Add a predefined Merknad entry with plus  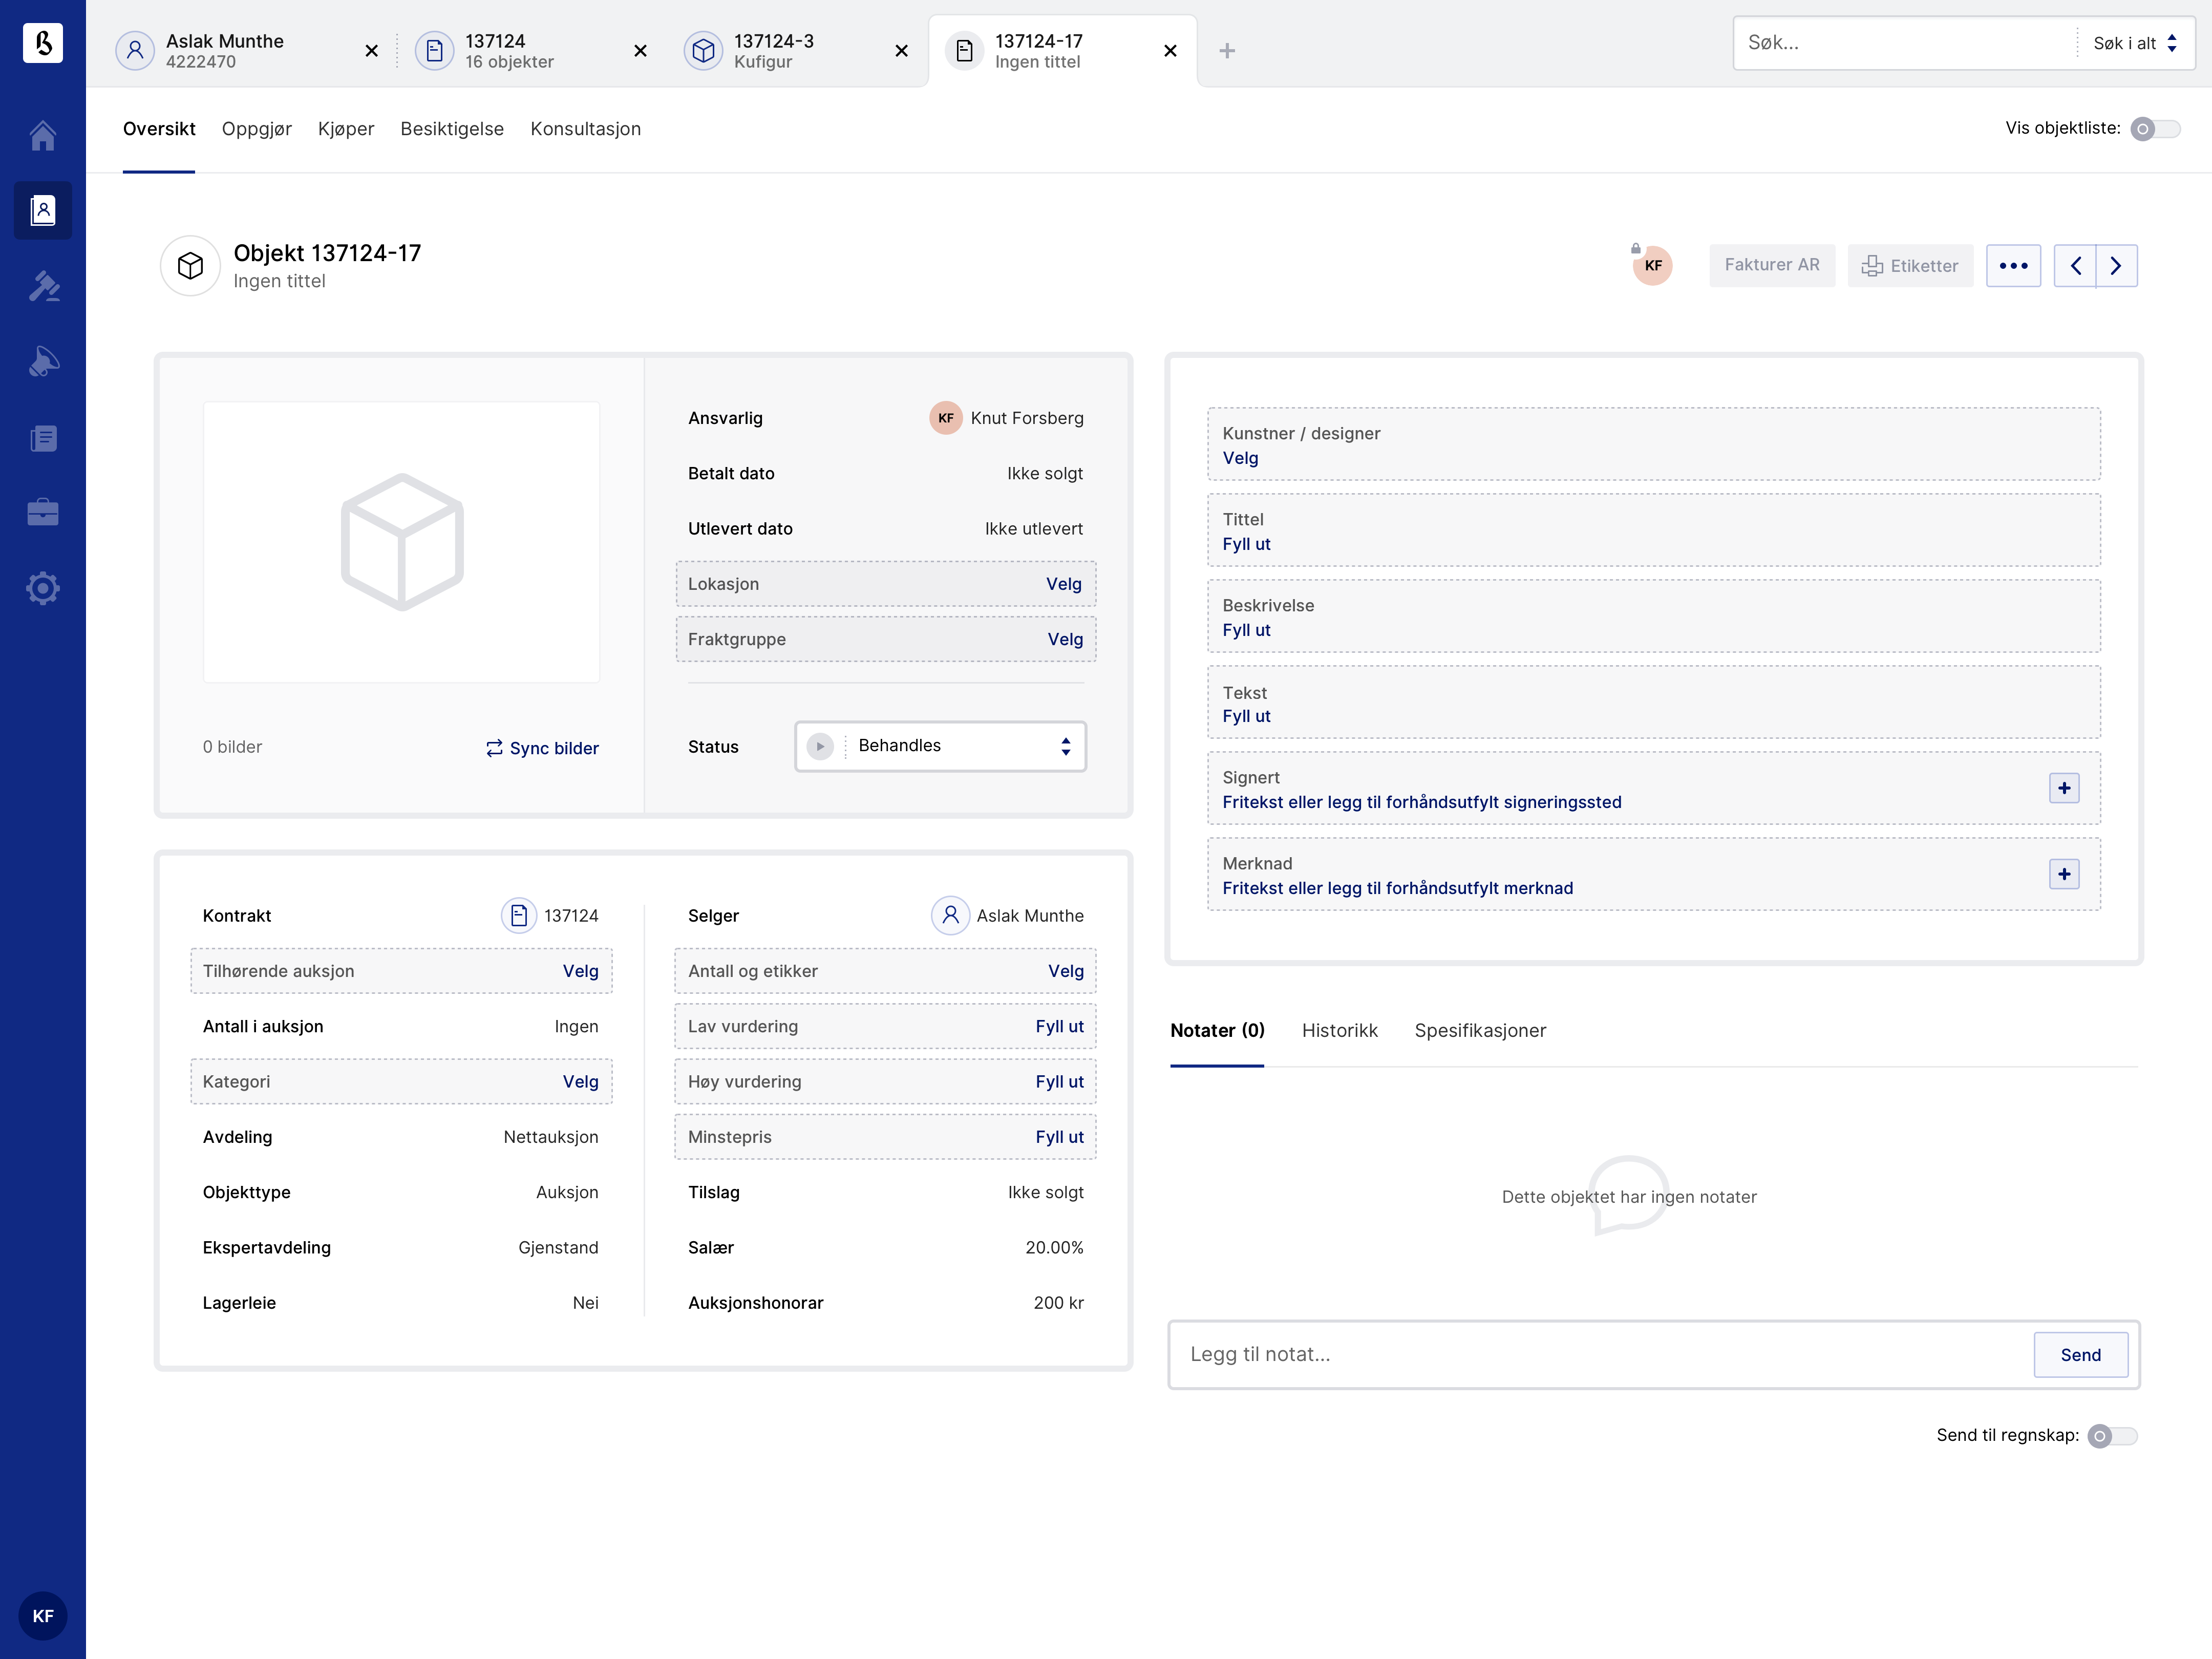tap(2064, 874)
